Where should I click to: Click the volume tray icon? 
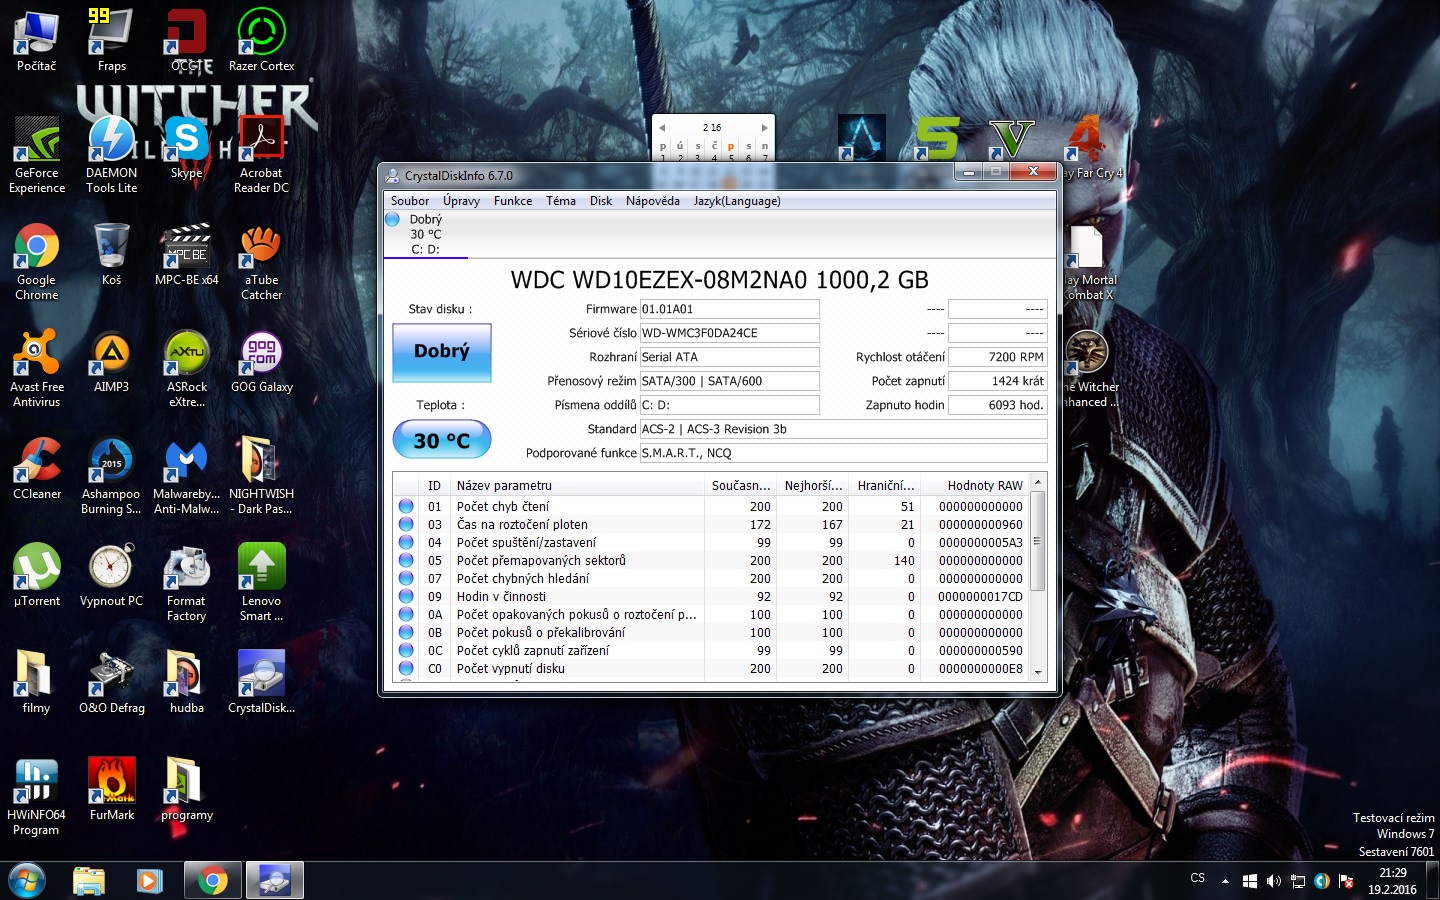click(x=1273, y=881)
